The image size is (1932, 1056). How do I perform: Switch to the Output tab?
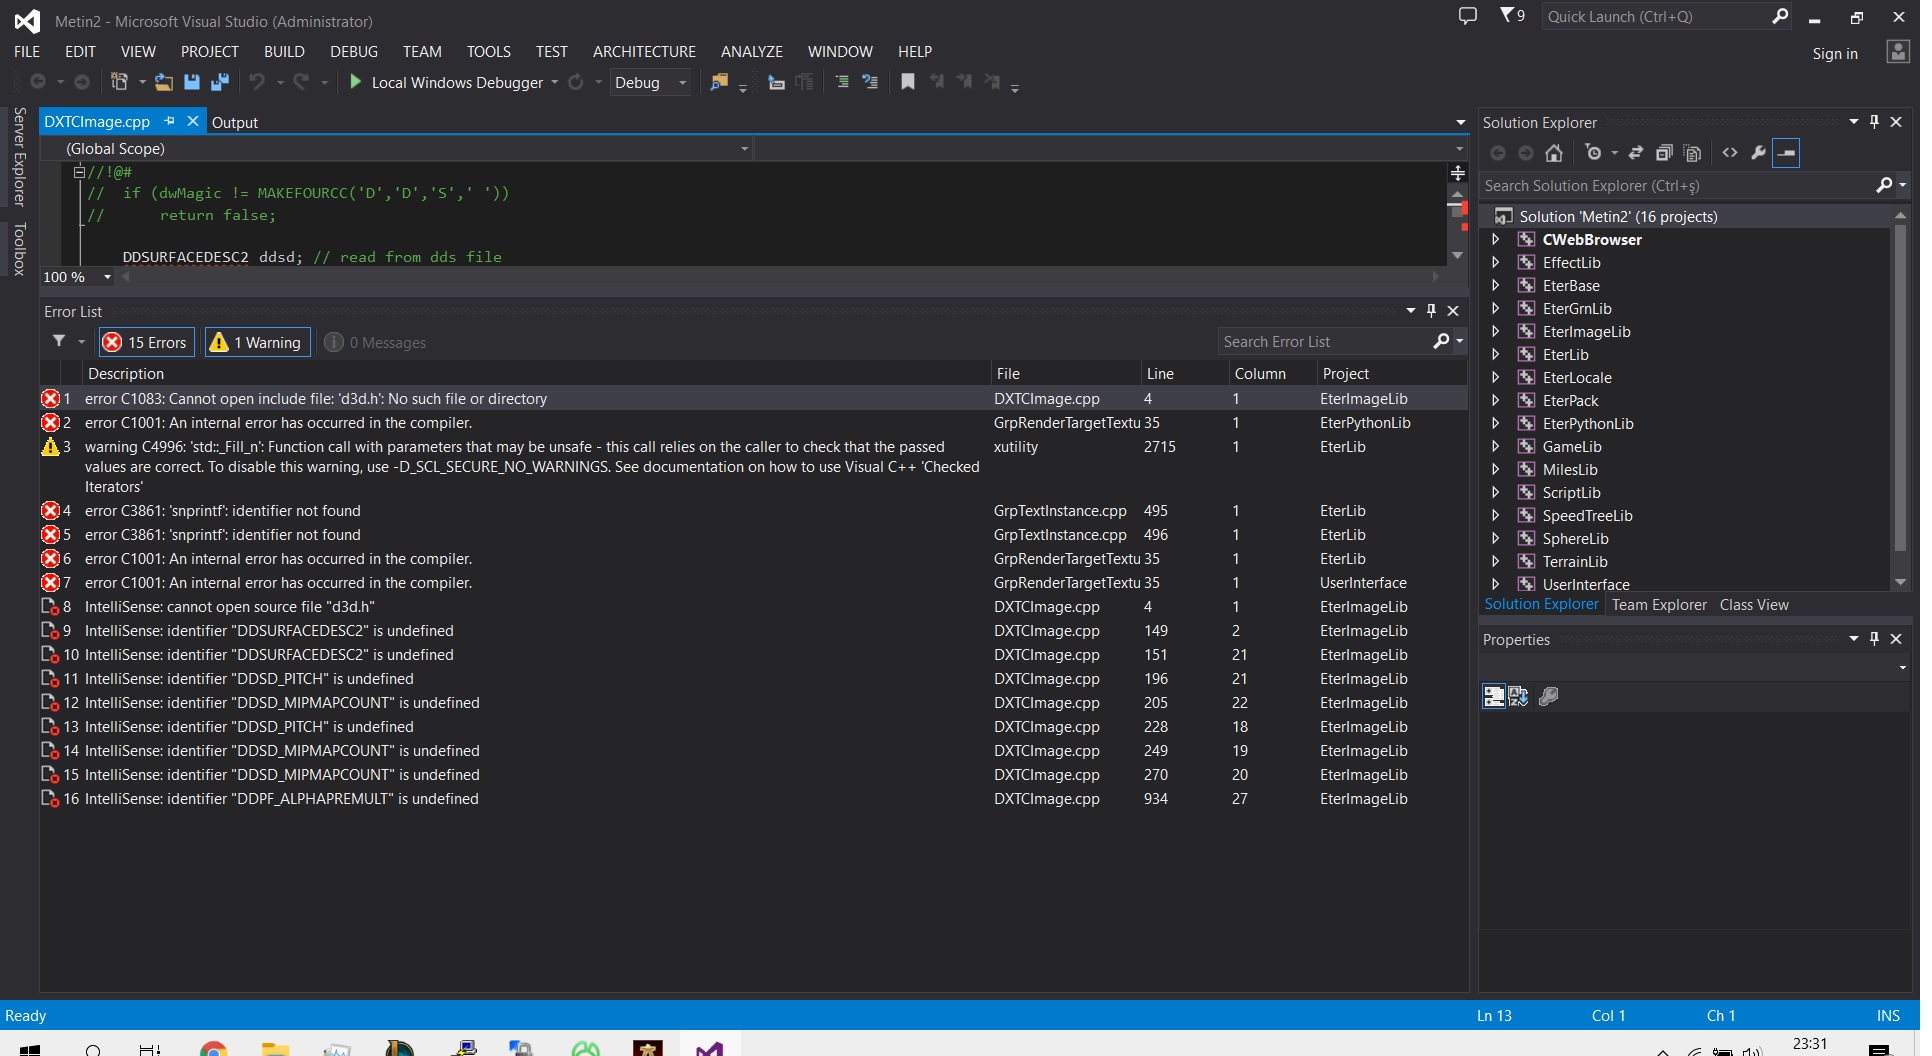click(235, 122)
